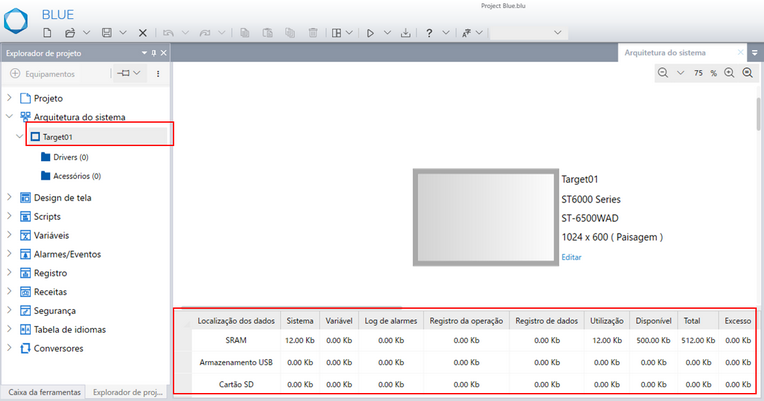Collapse the Target01 tree node
The height and width of the screenshot is (401, 764).
click(x=19, y=136)
